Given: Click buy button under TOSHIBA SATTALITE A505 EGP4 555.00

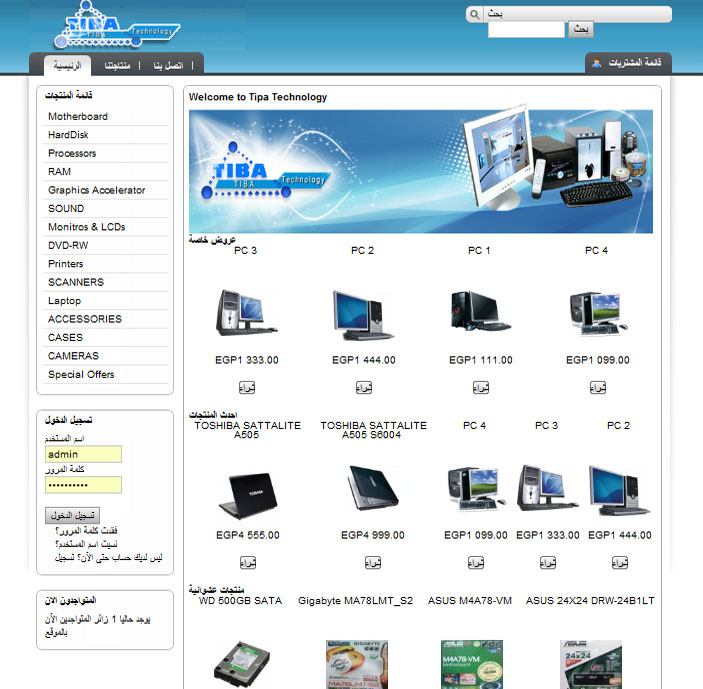Looking at the screenshot, I should pyautogui.click(x=247, y=563).
